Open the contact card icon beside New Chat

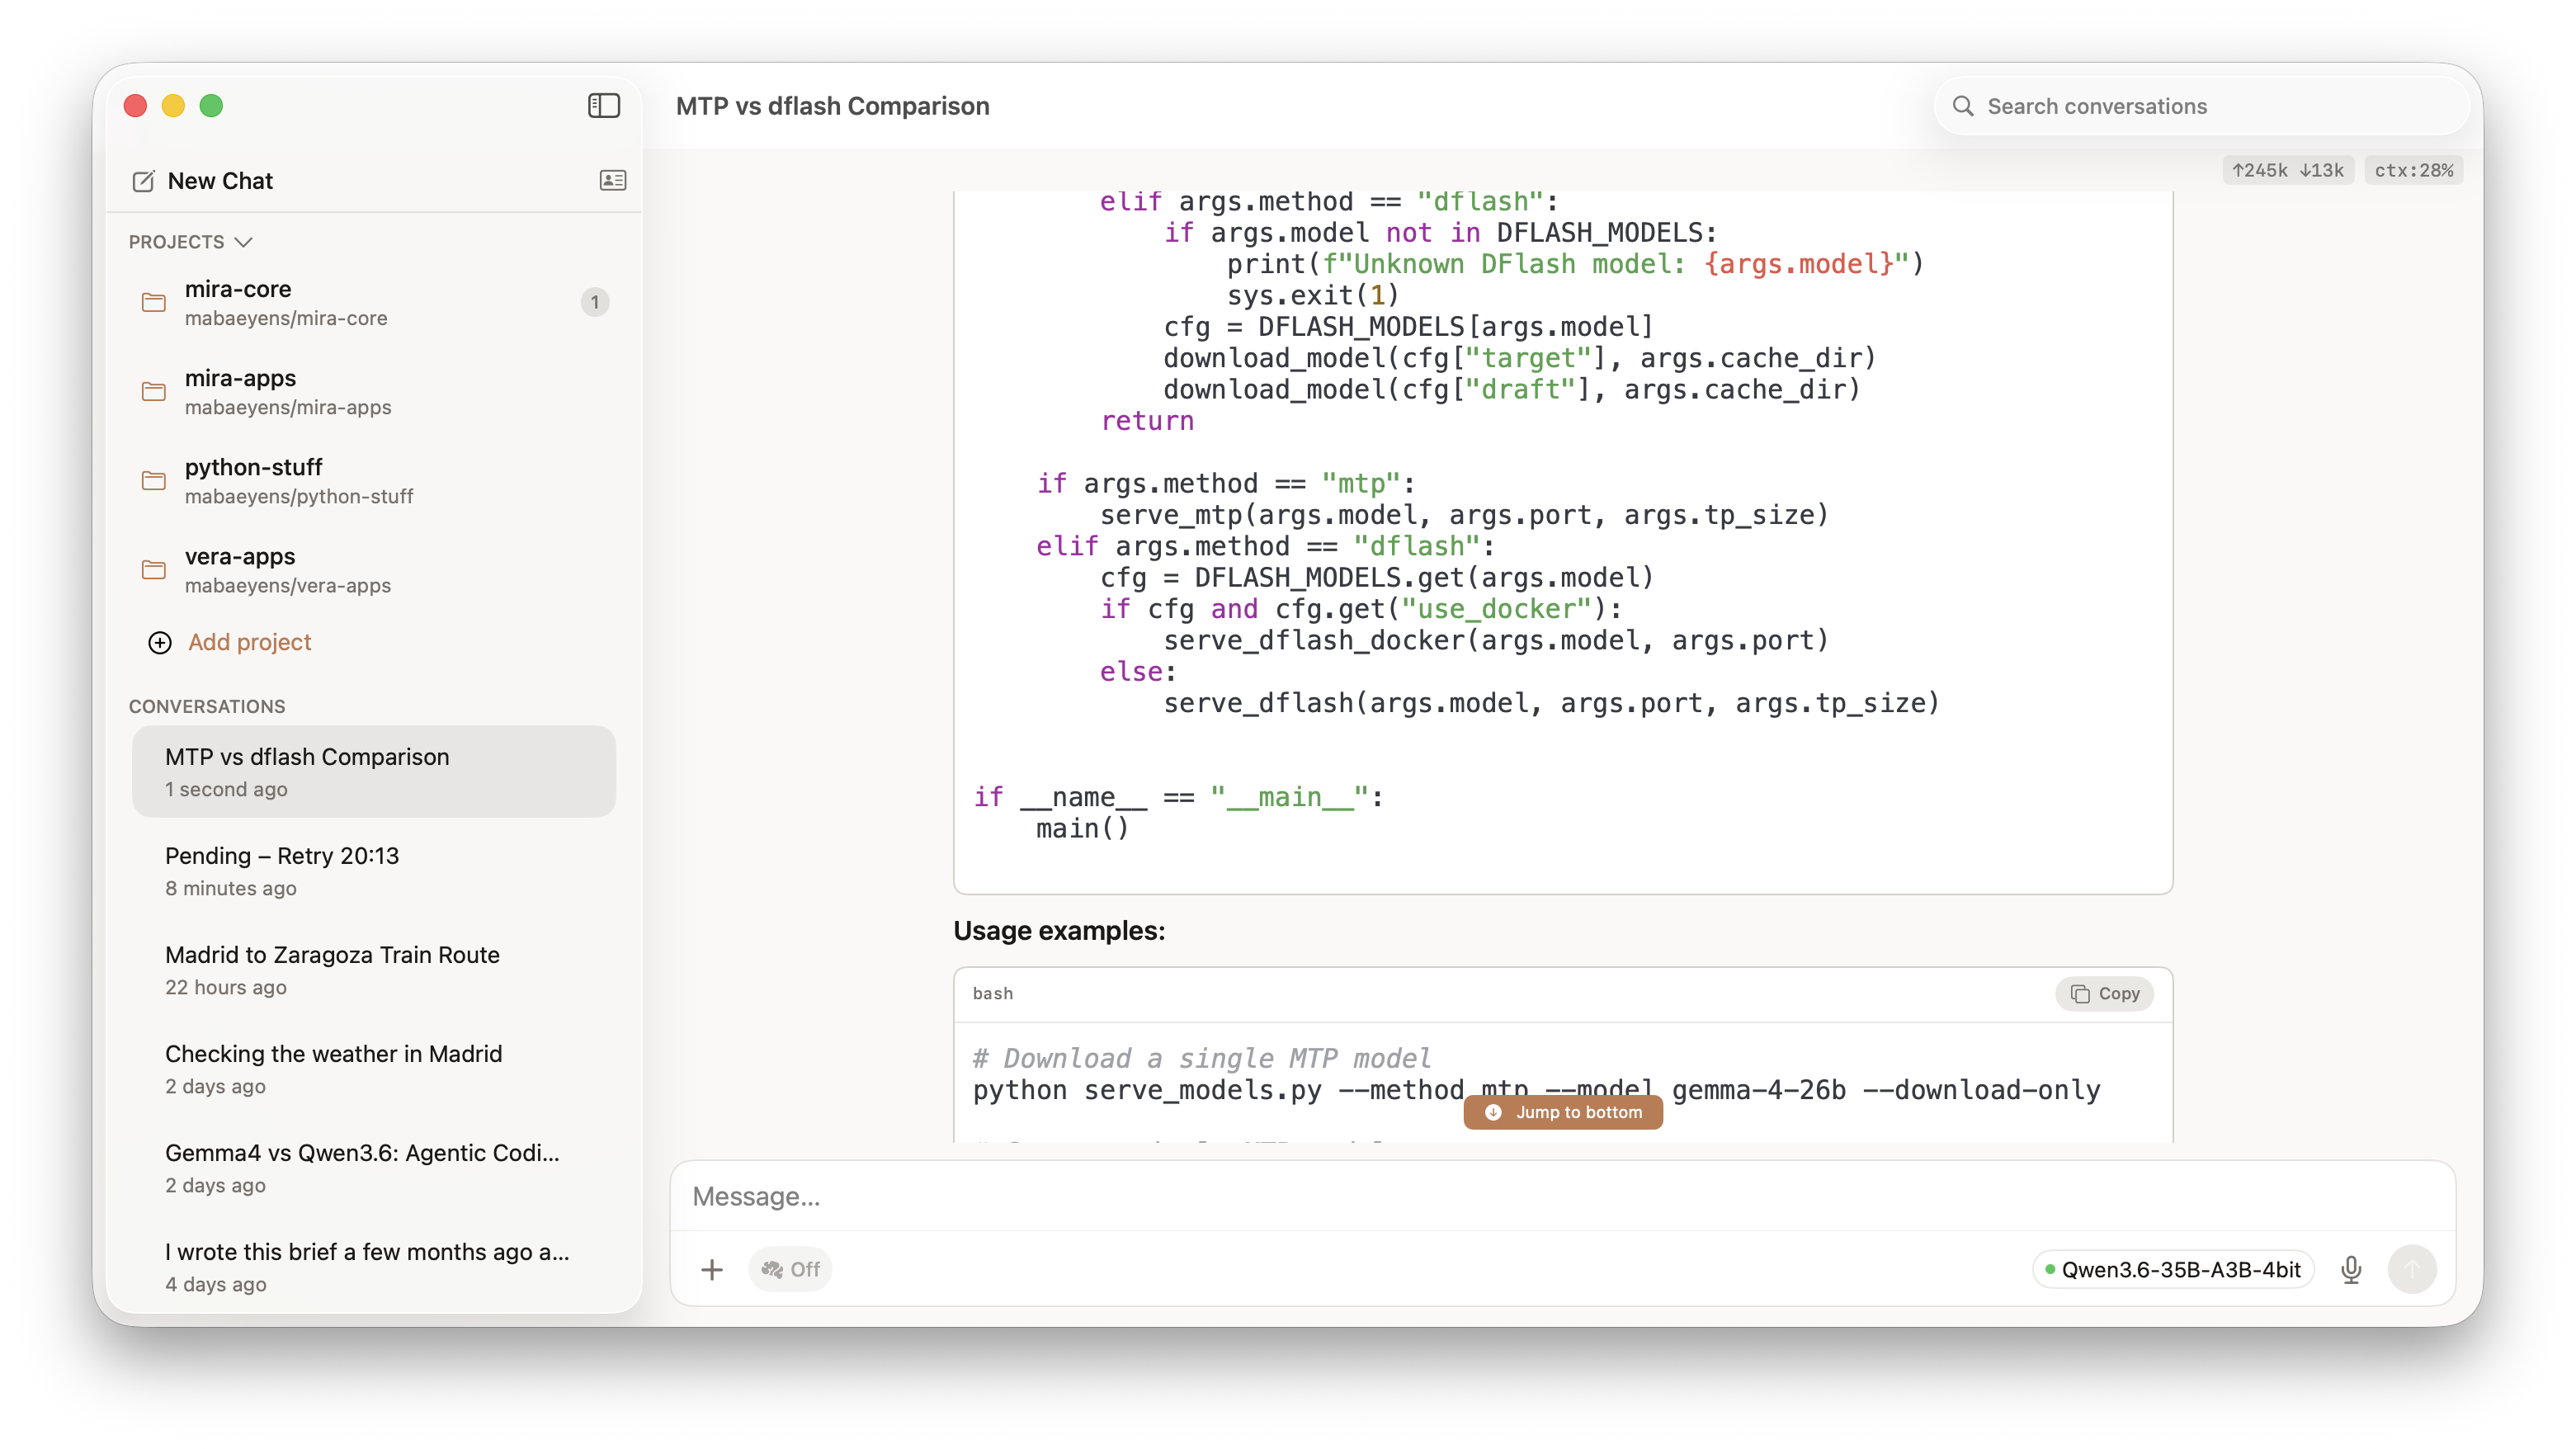pos(612,180)
